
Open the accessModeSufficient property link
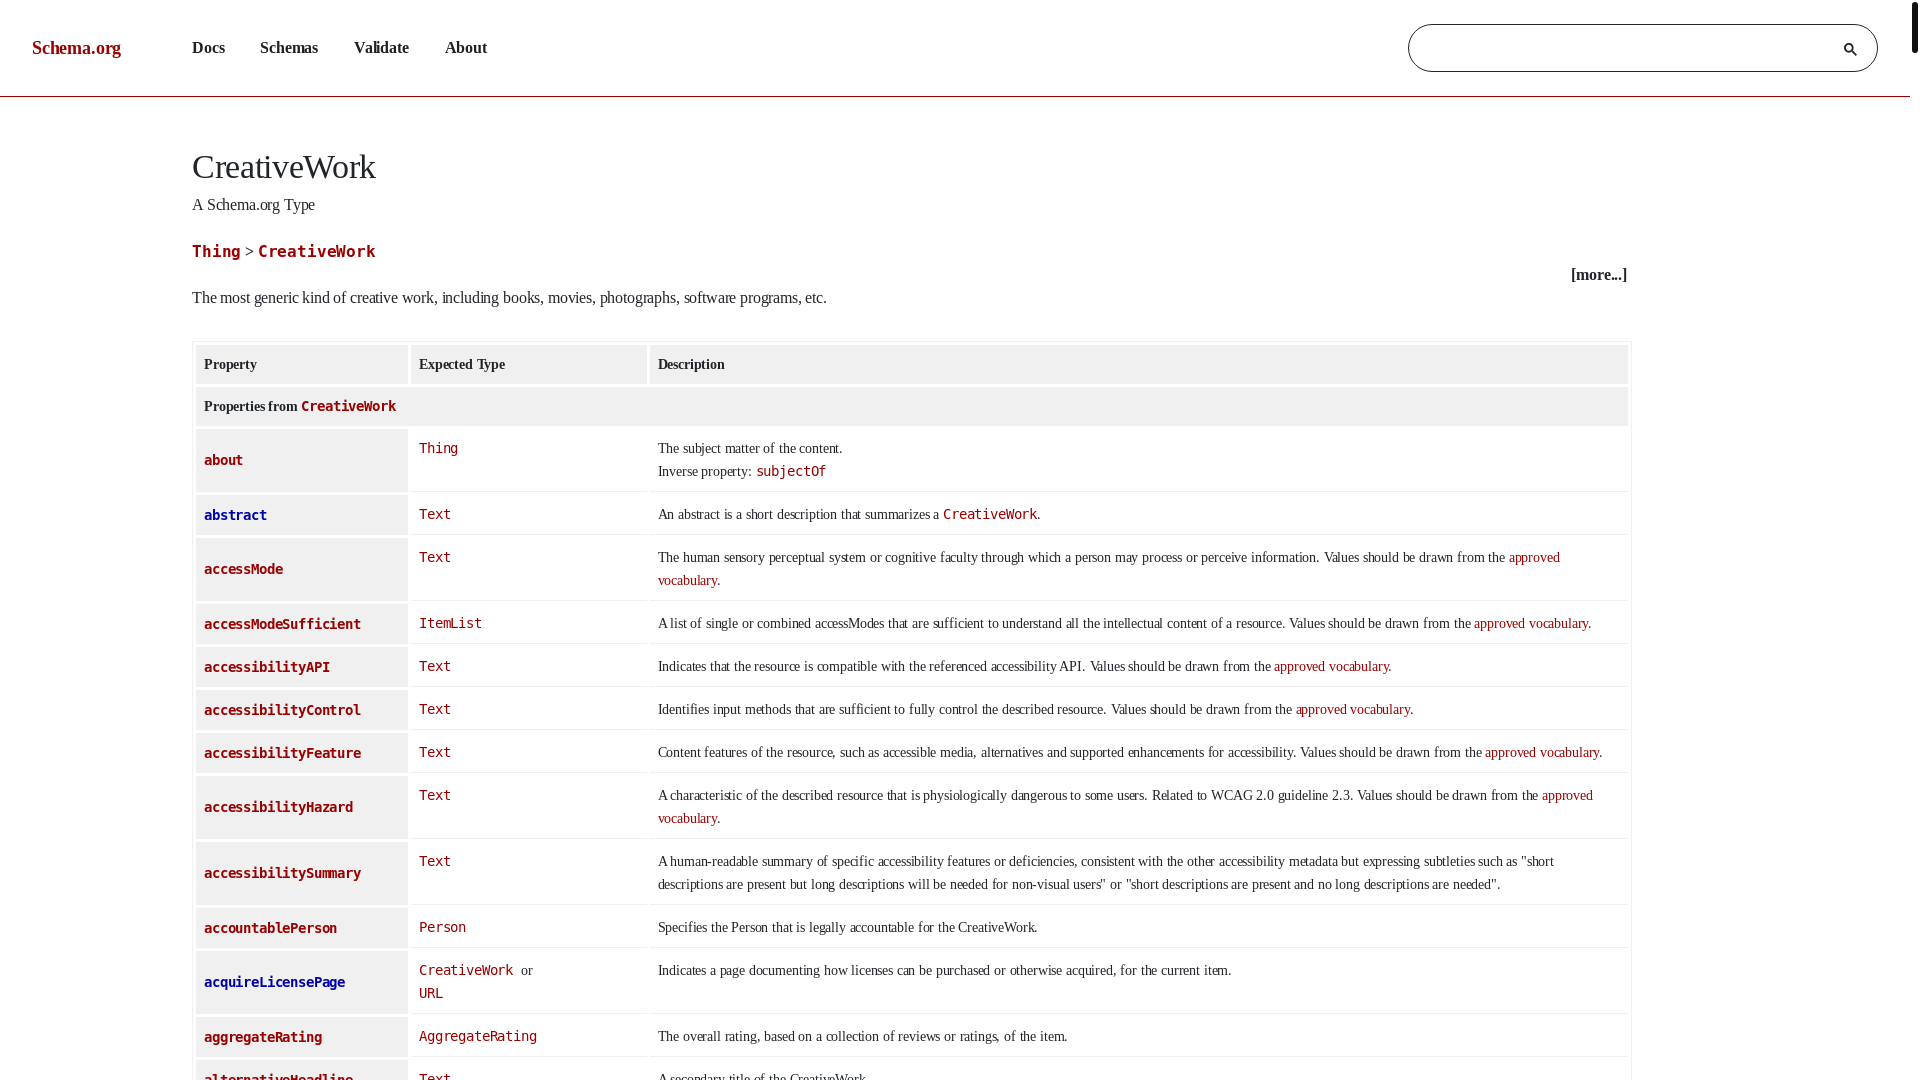[282, 624]
